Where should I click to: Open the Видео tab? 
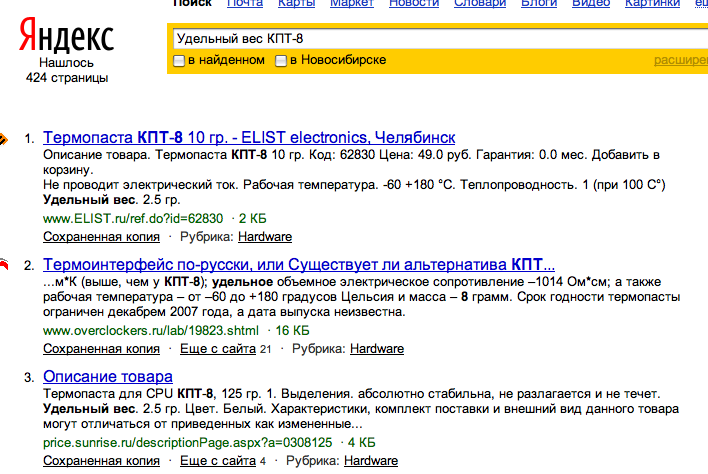(591, 4)
